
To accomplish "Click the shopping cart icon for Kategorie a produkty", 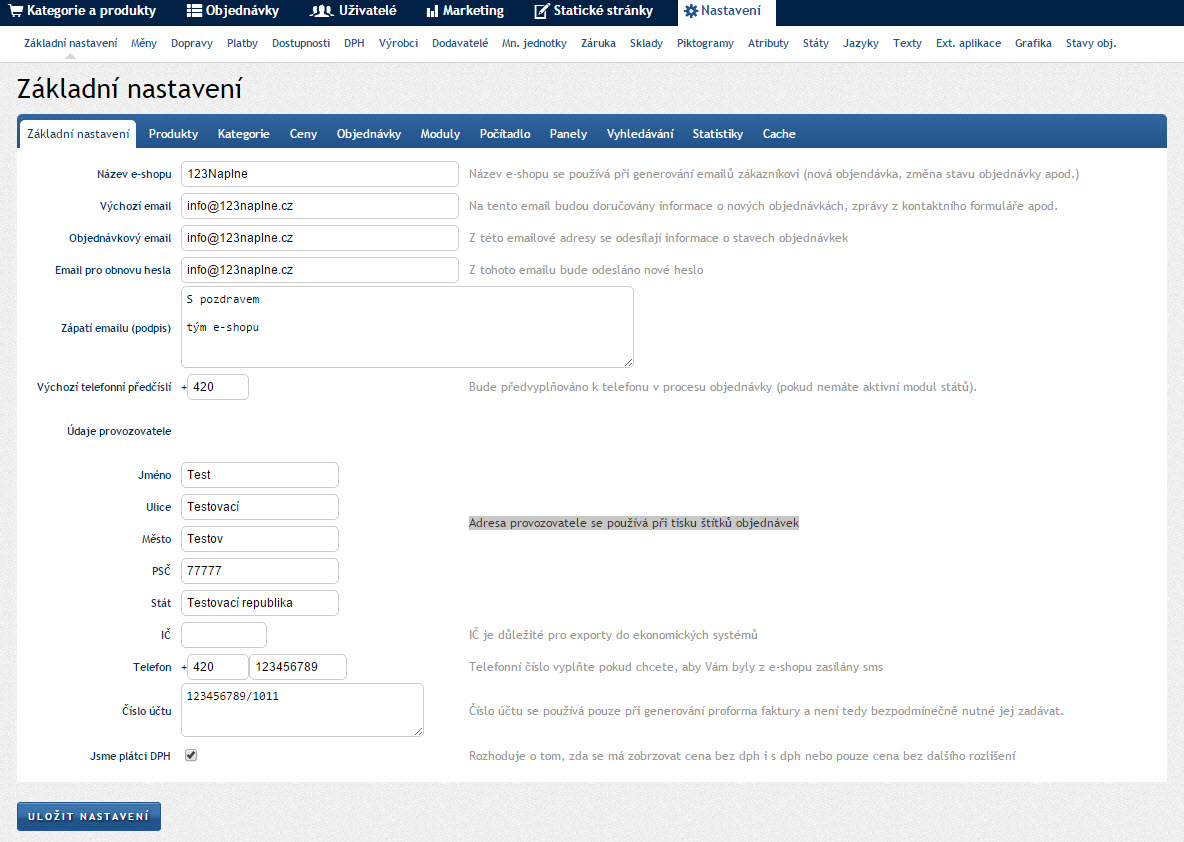I will click(x=15, y=11).
